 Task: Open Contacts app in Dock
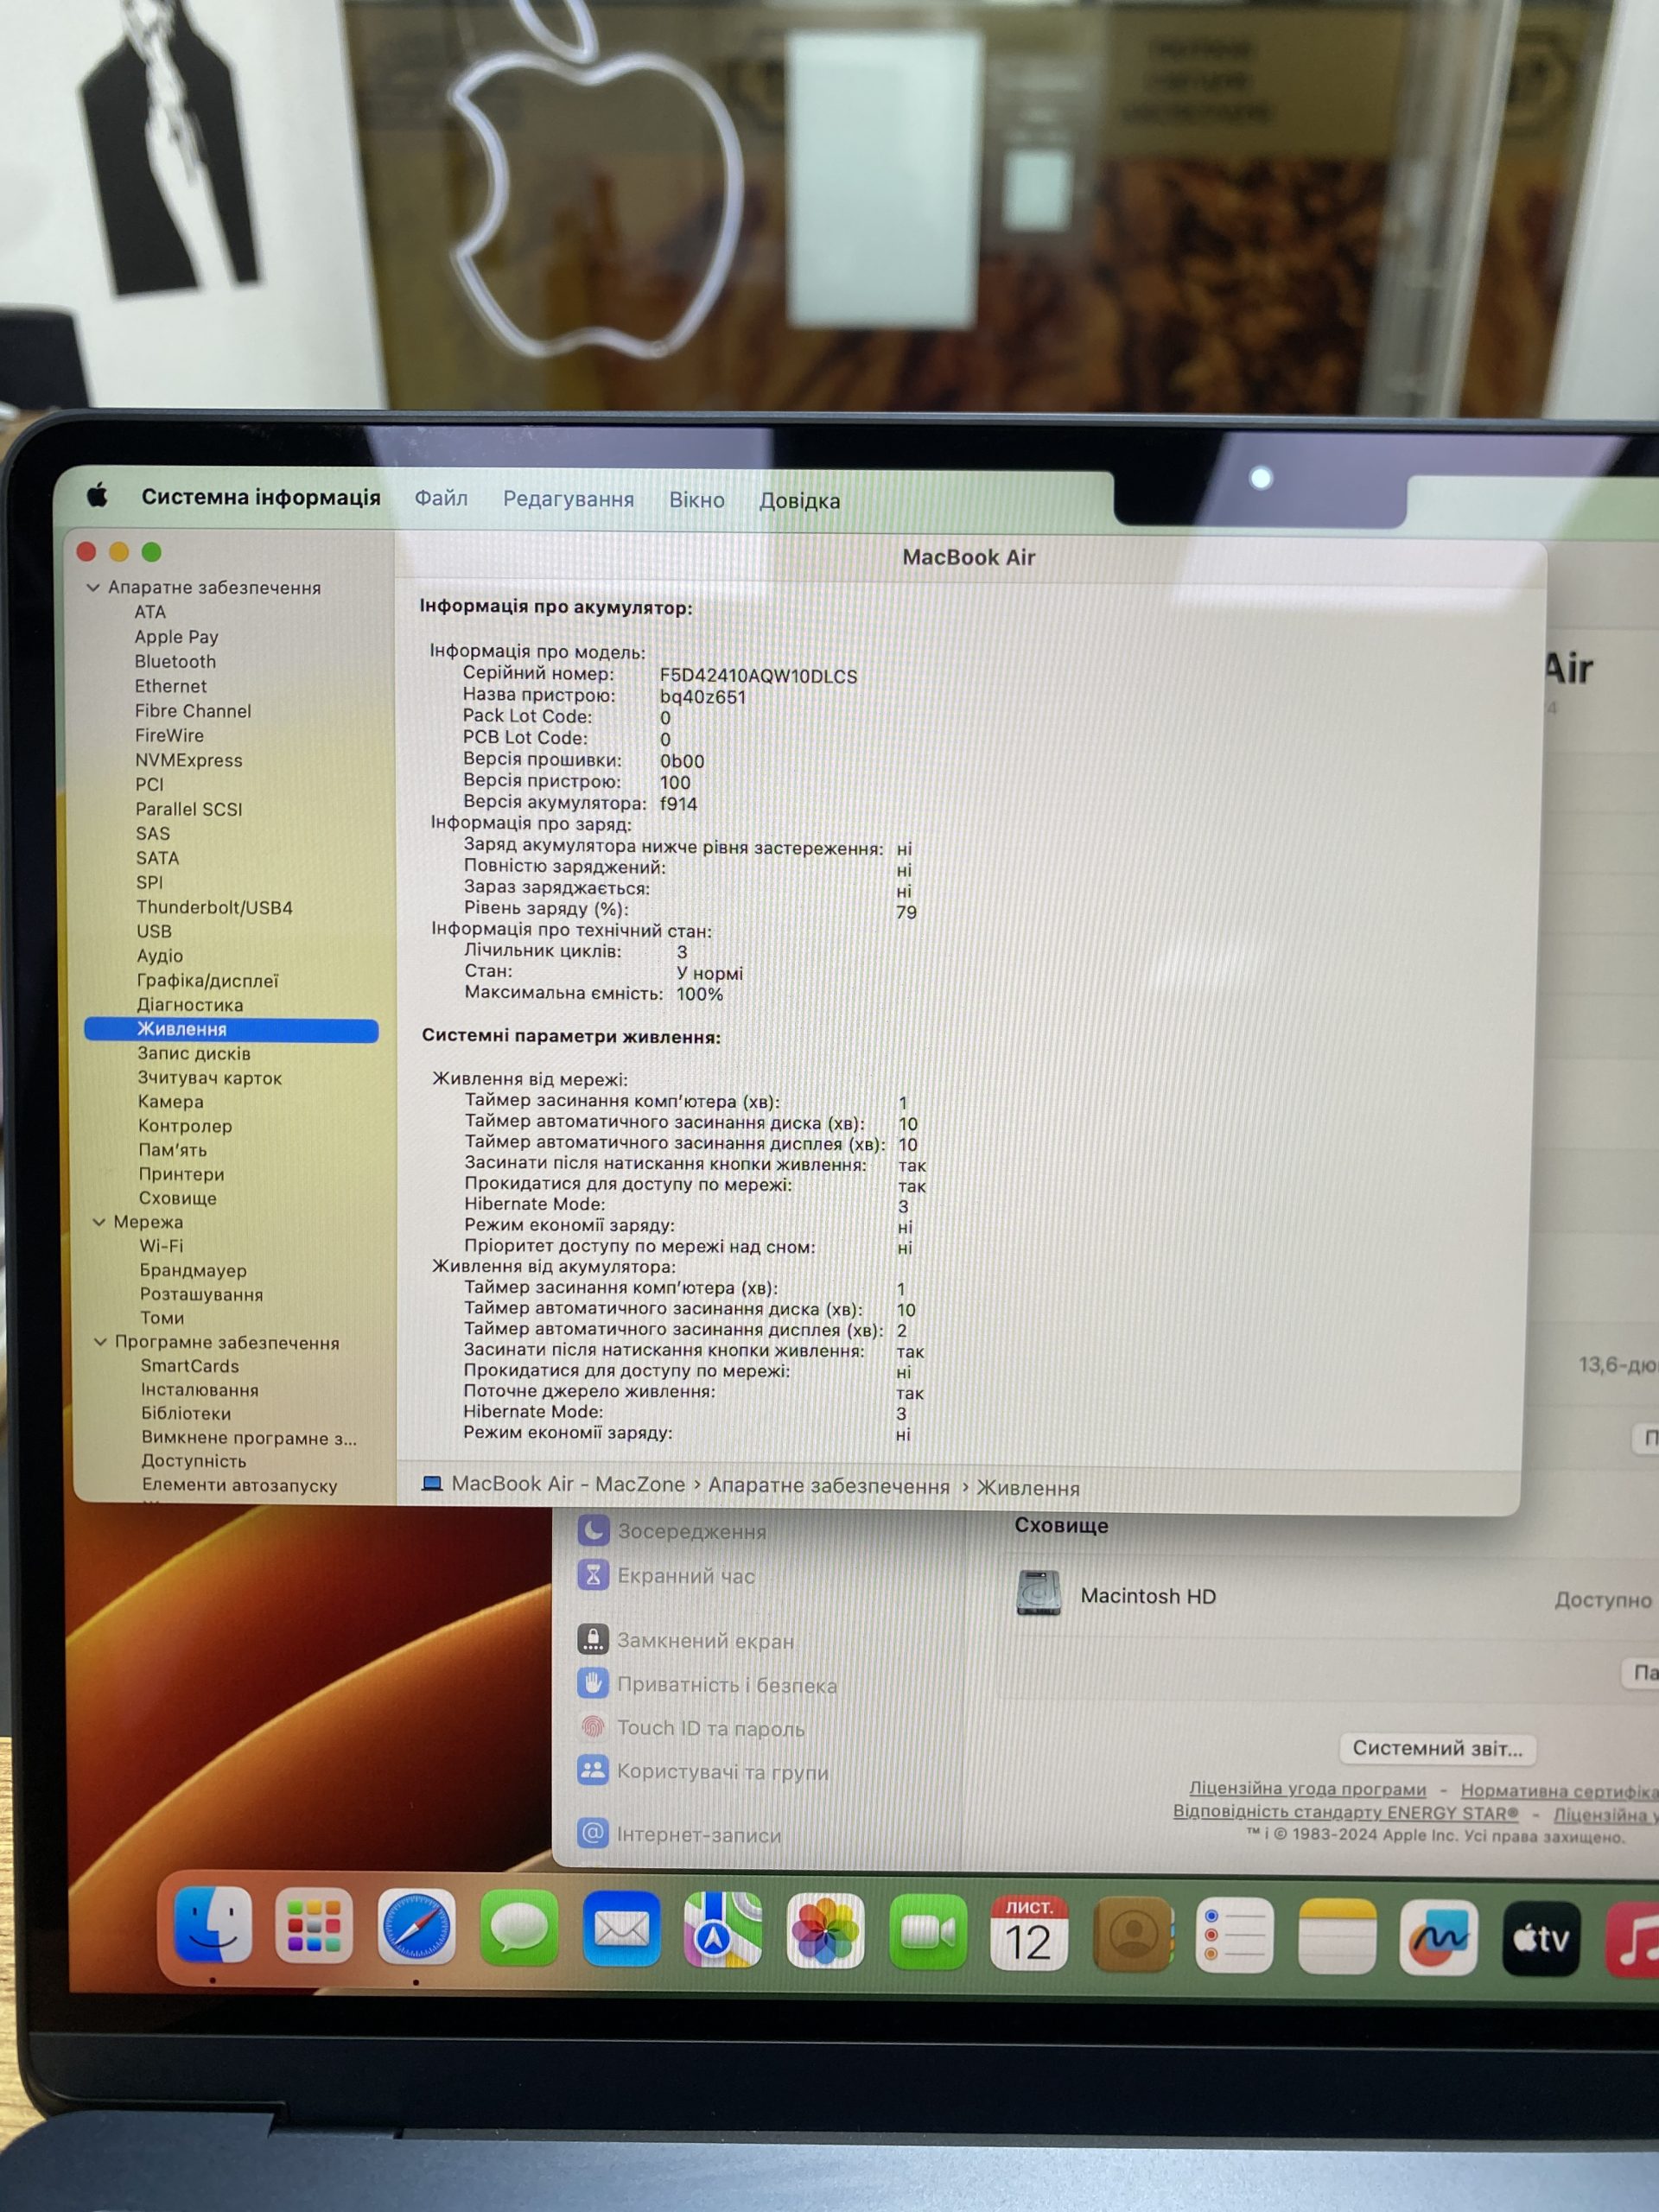(x=1132, y=1934)
